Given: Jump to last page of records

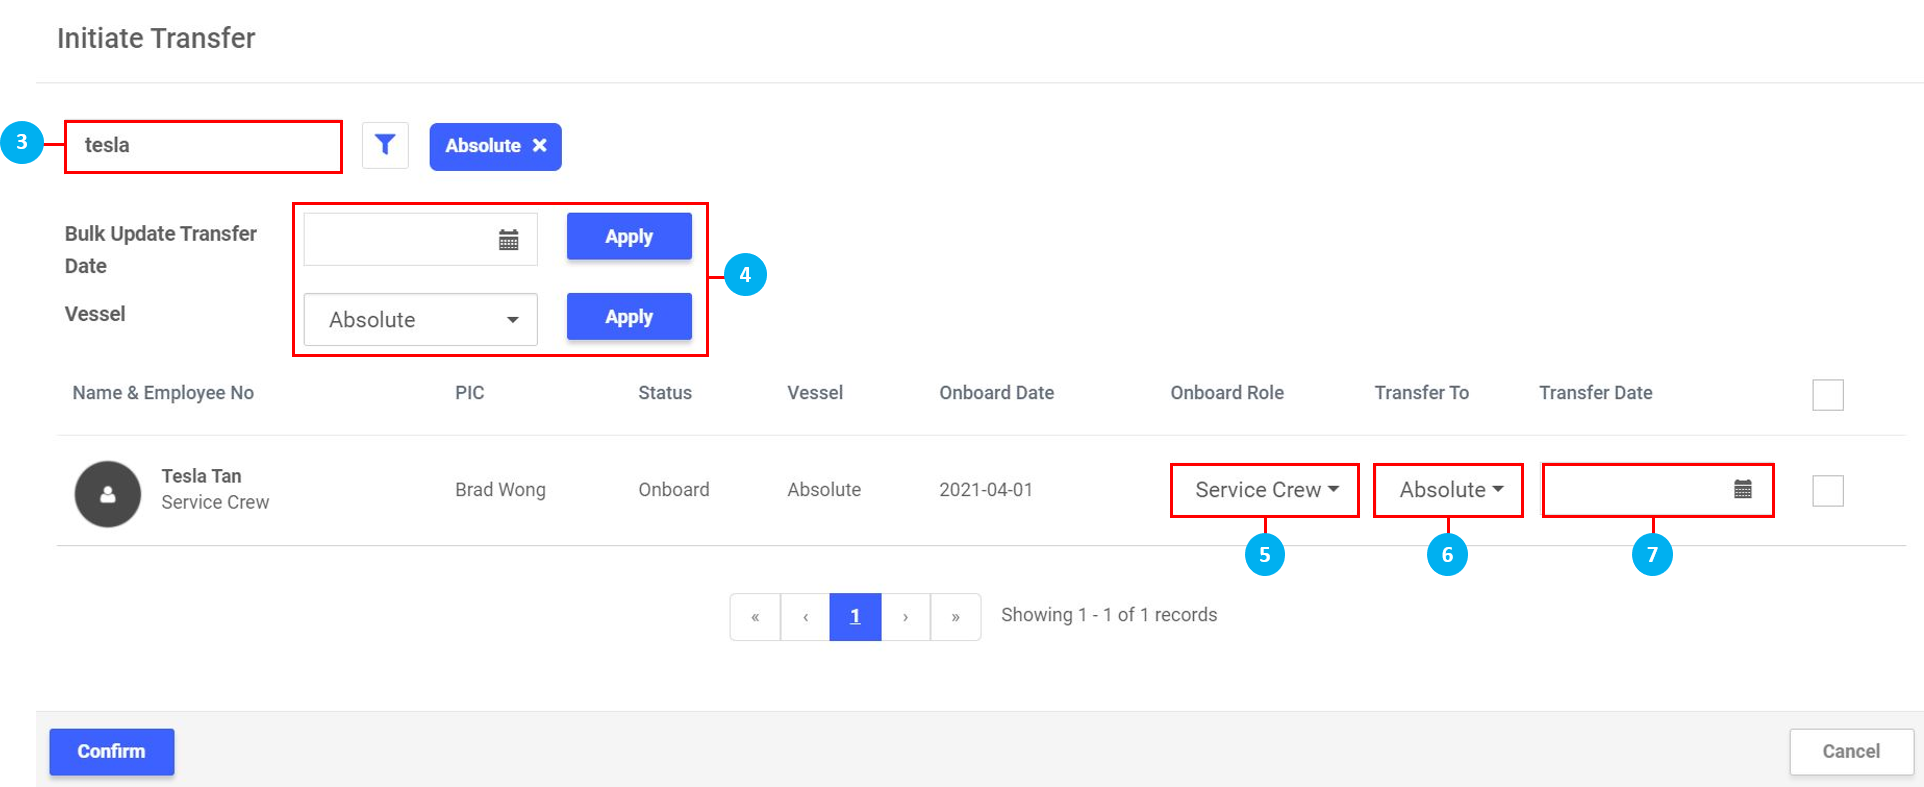Looking at the screenshot, I should pos(955,617).
